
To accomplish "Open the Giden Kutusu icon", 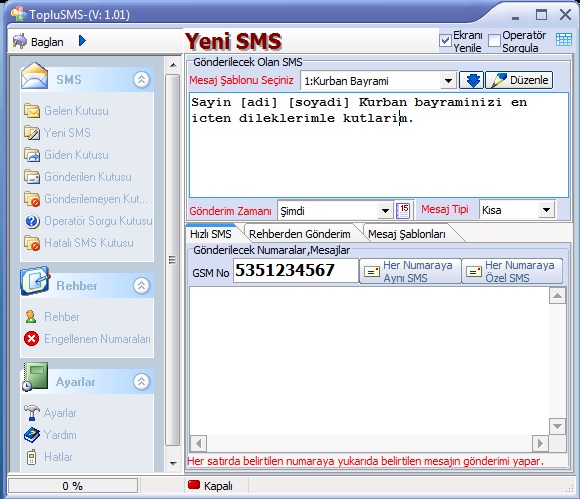I will pos(32,155).
